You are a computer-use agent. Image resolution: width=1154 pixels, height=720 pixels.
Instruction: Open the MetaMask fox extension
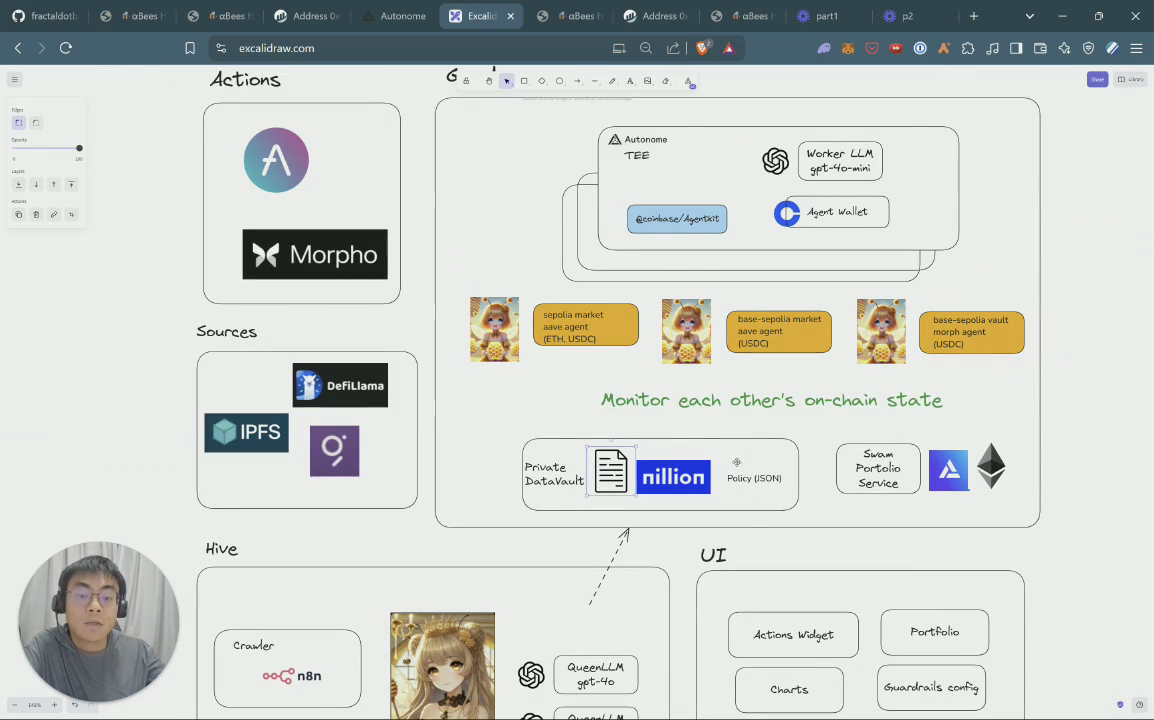point(848,48)
